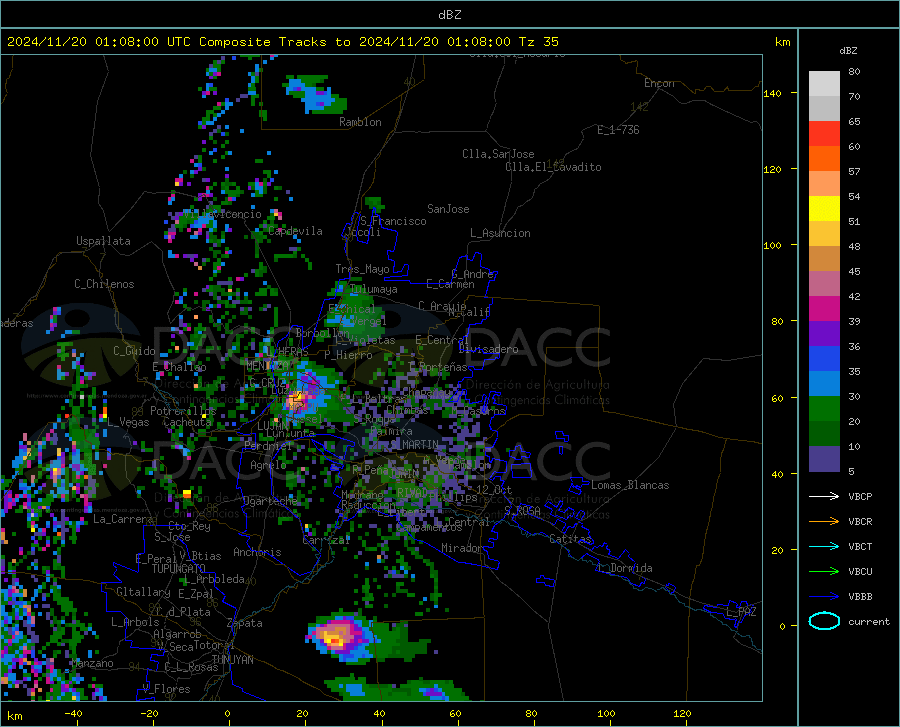Click the Ugarteche map label
Screen dimensions: 900x727
(x=271, y=501)
